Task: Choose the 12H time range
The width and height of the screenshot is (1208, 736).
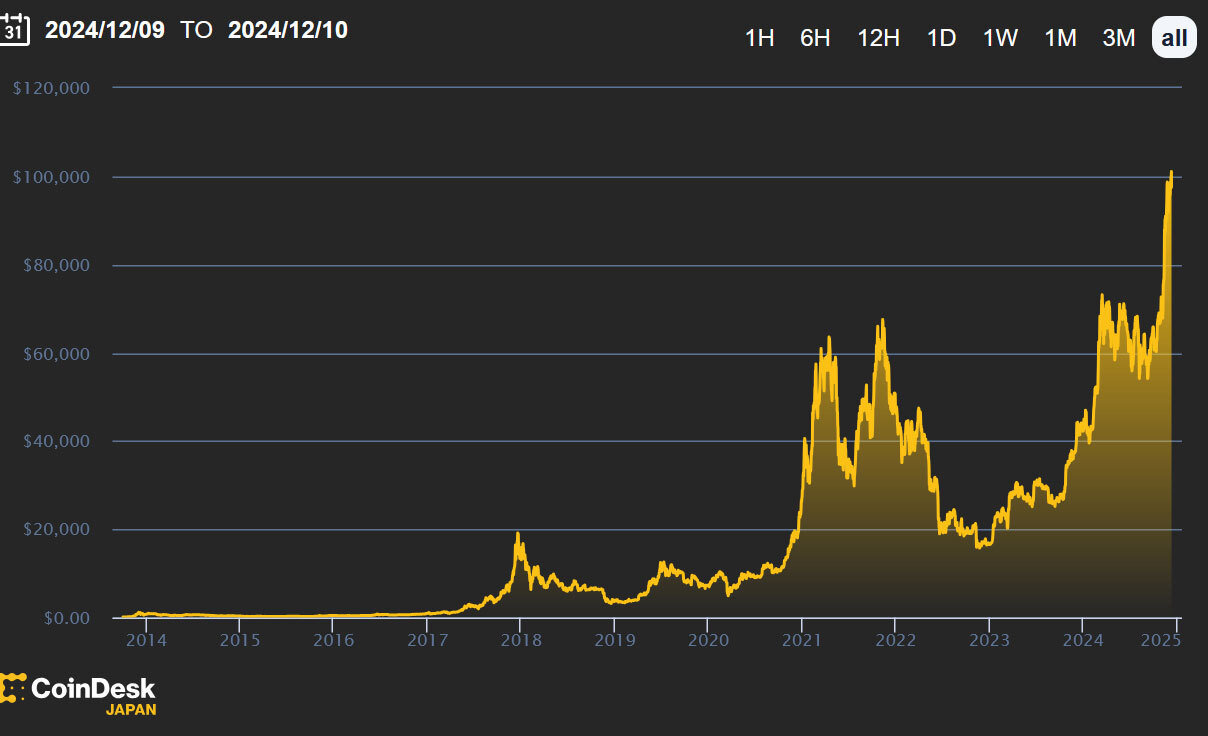Action: 878,38
